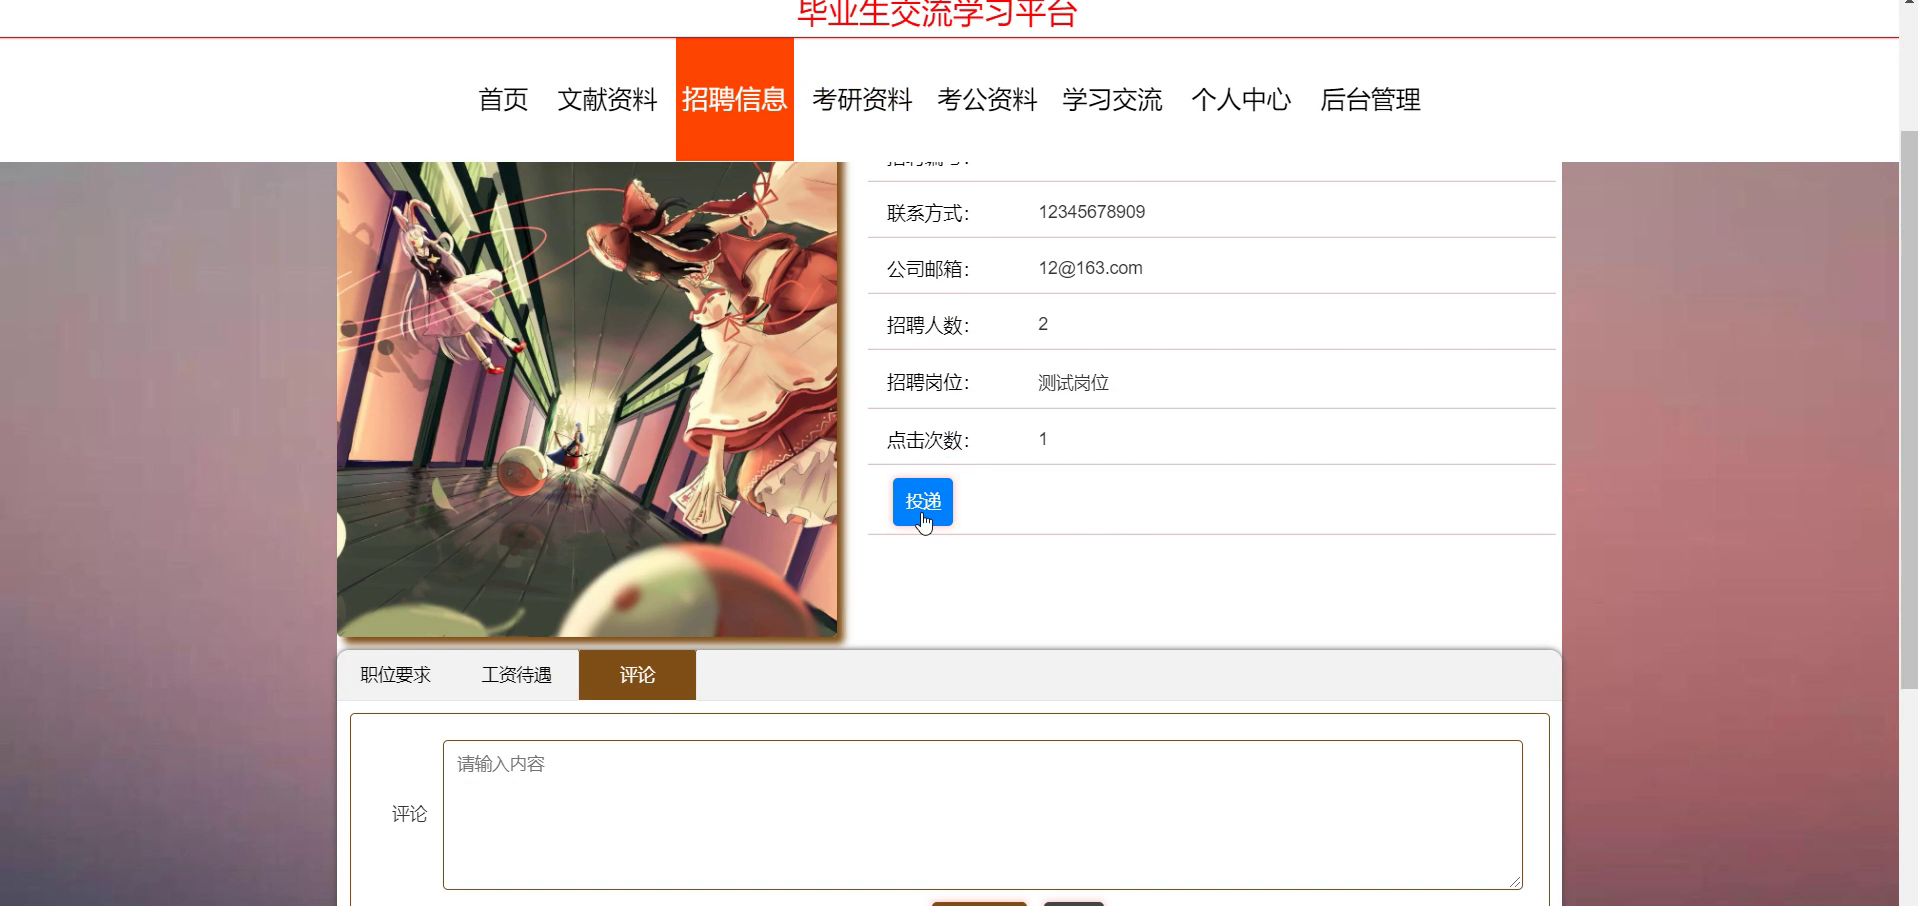The image size is (1918, 906).
Task: Open 后台管理 link
Action: pyautogui.click(x=1370, y=100)
